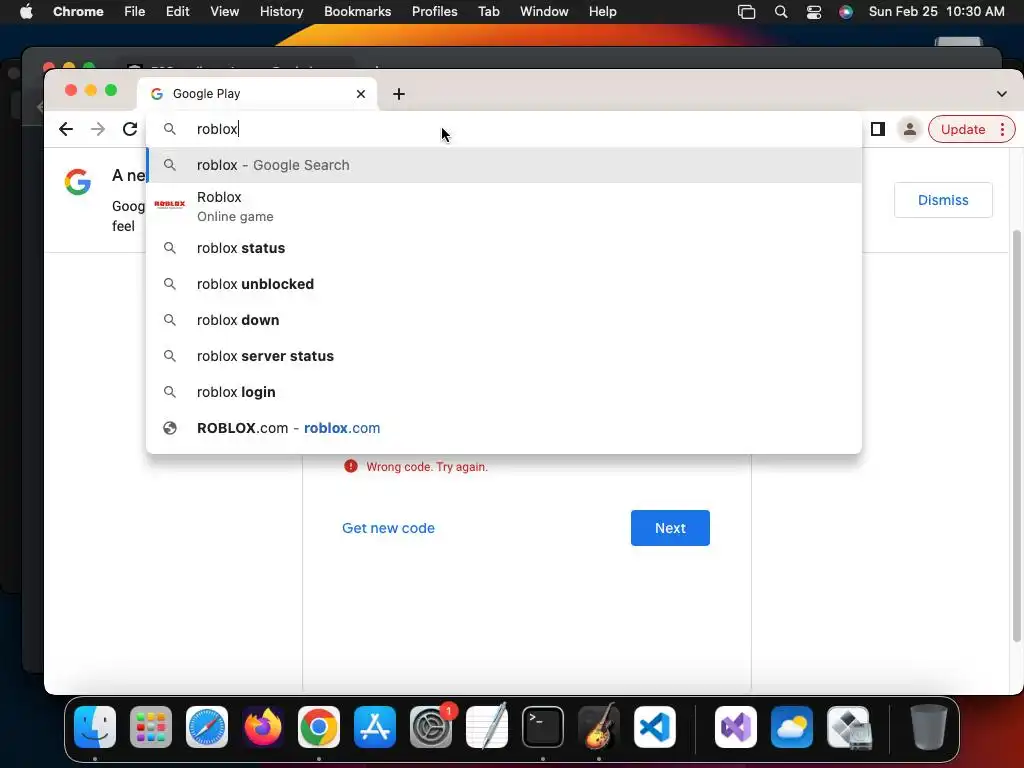Open the Apple menu
Viewport: 1024px width, 768px height.
26,11
